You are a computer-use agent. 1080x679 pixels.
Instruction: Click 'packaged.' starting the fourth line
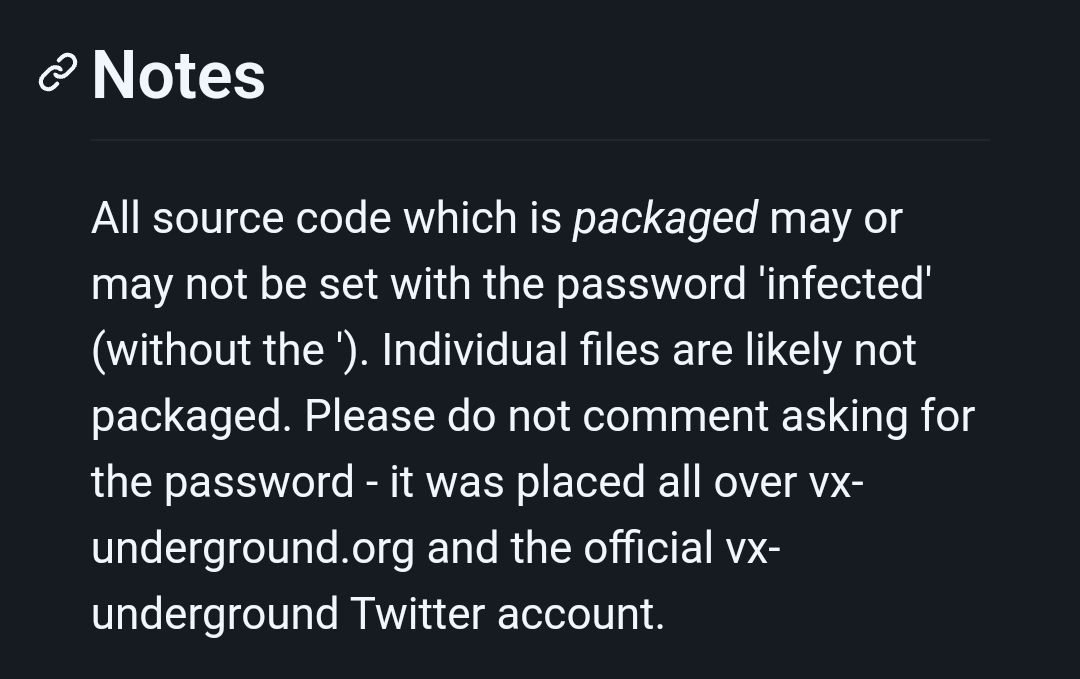pyautogui.click(x=190, y=416)
